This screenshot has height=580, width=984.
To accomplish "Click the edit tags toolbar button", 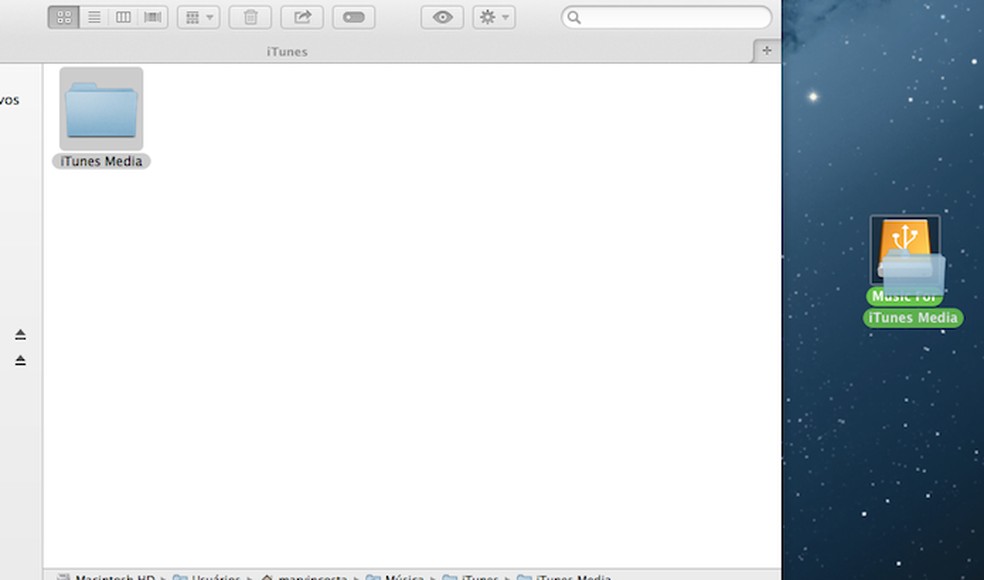I will pos(354,18).
